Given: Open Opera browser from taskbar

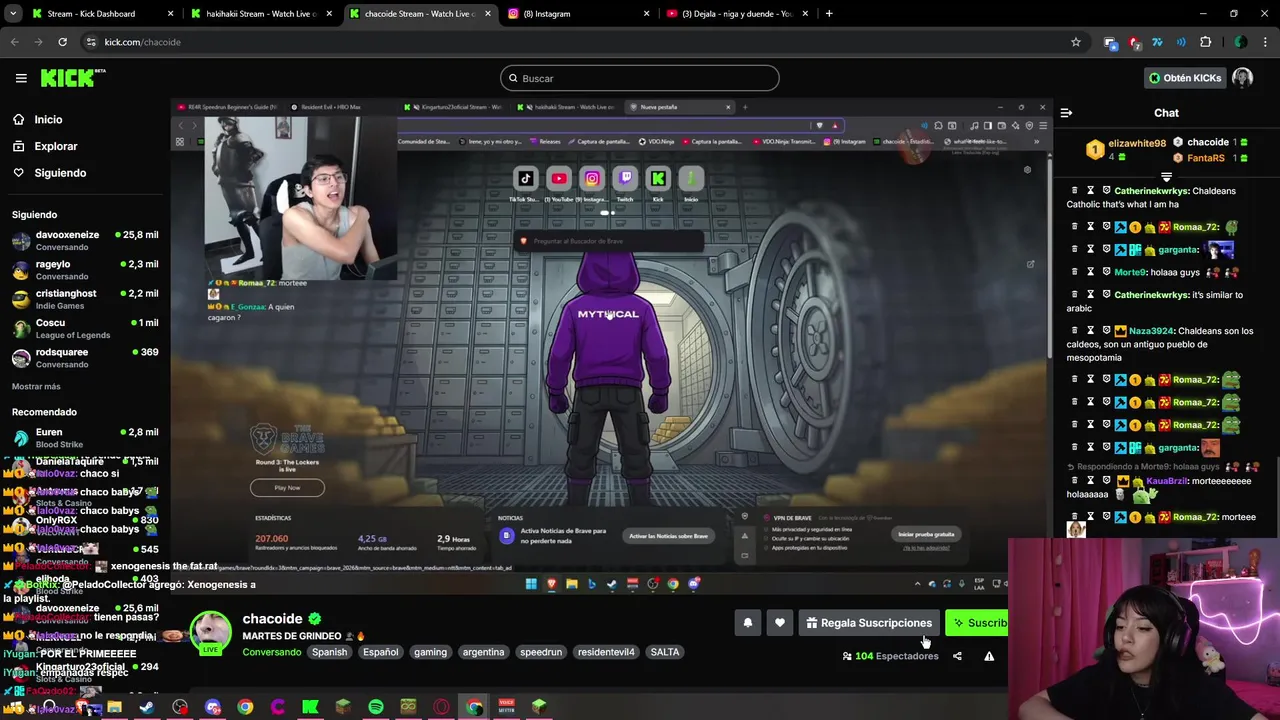Looking at the screenshot, I should point(441,707).
